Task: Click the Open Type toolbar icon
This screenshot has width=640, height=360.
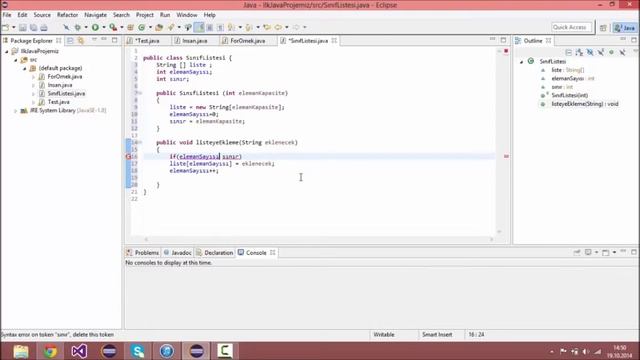Action: (x=159, y=27)
